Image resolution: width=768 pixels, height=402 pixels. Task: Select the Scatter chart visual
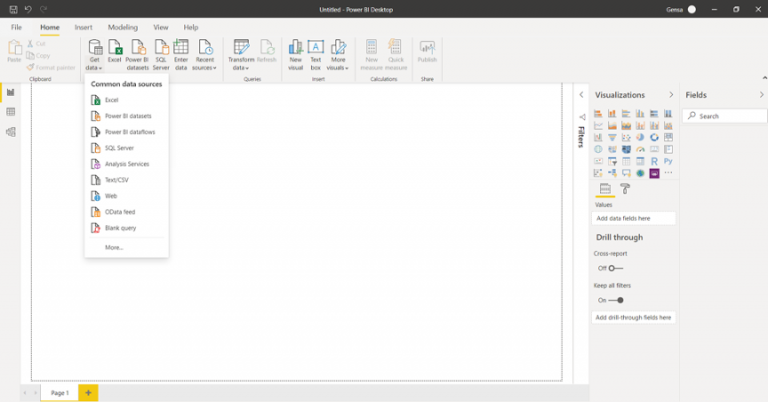tap(626, 138)
